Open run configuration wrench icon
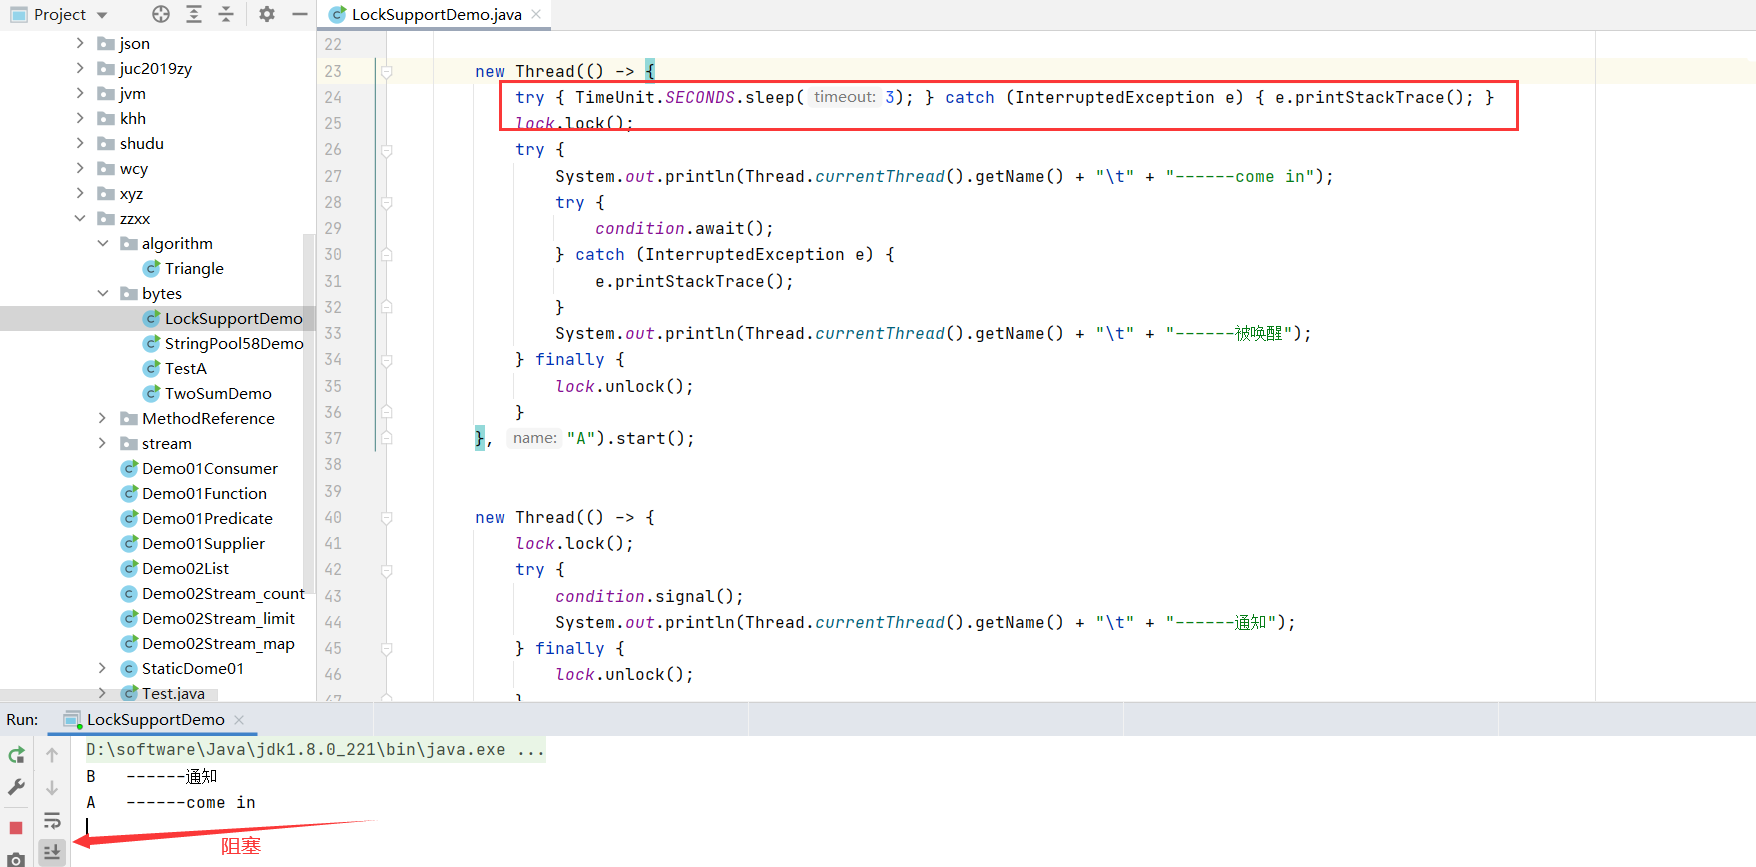Viewport: 1756px width, 867px height. (16, 788)
